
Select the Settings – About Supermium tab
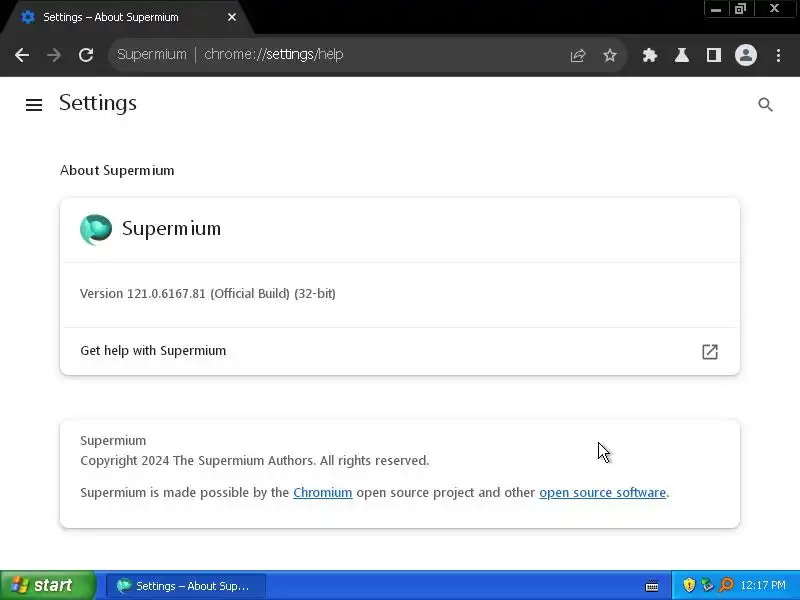(x=127, y=17)
